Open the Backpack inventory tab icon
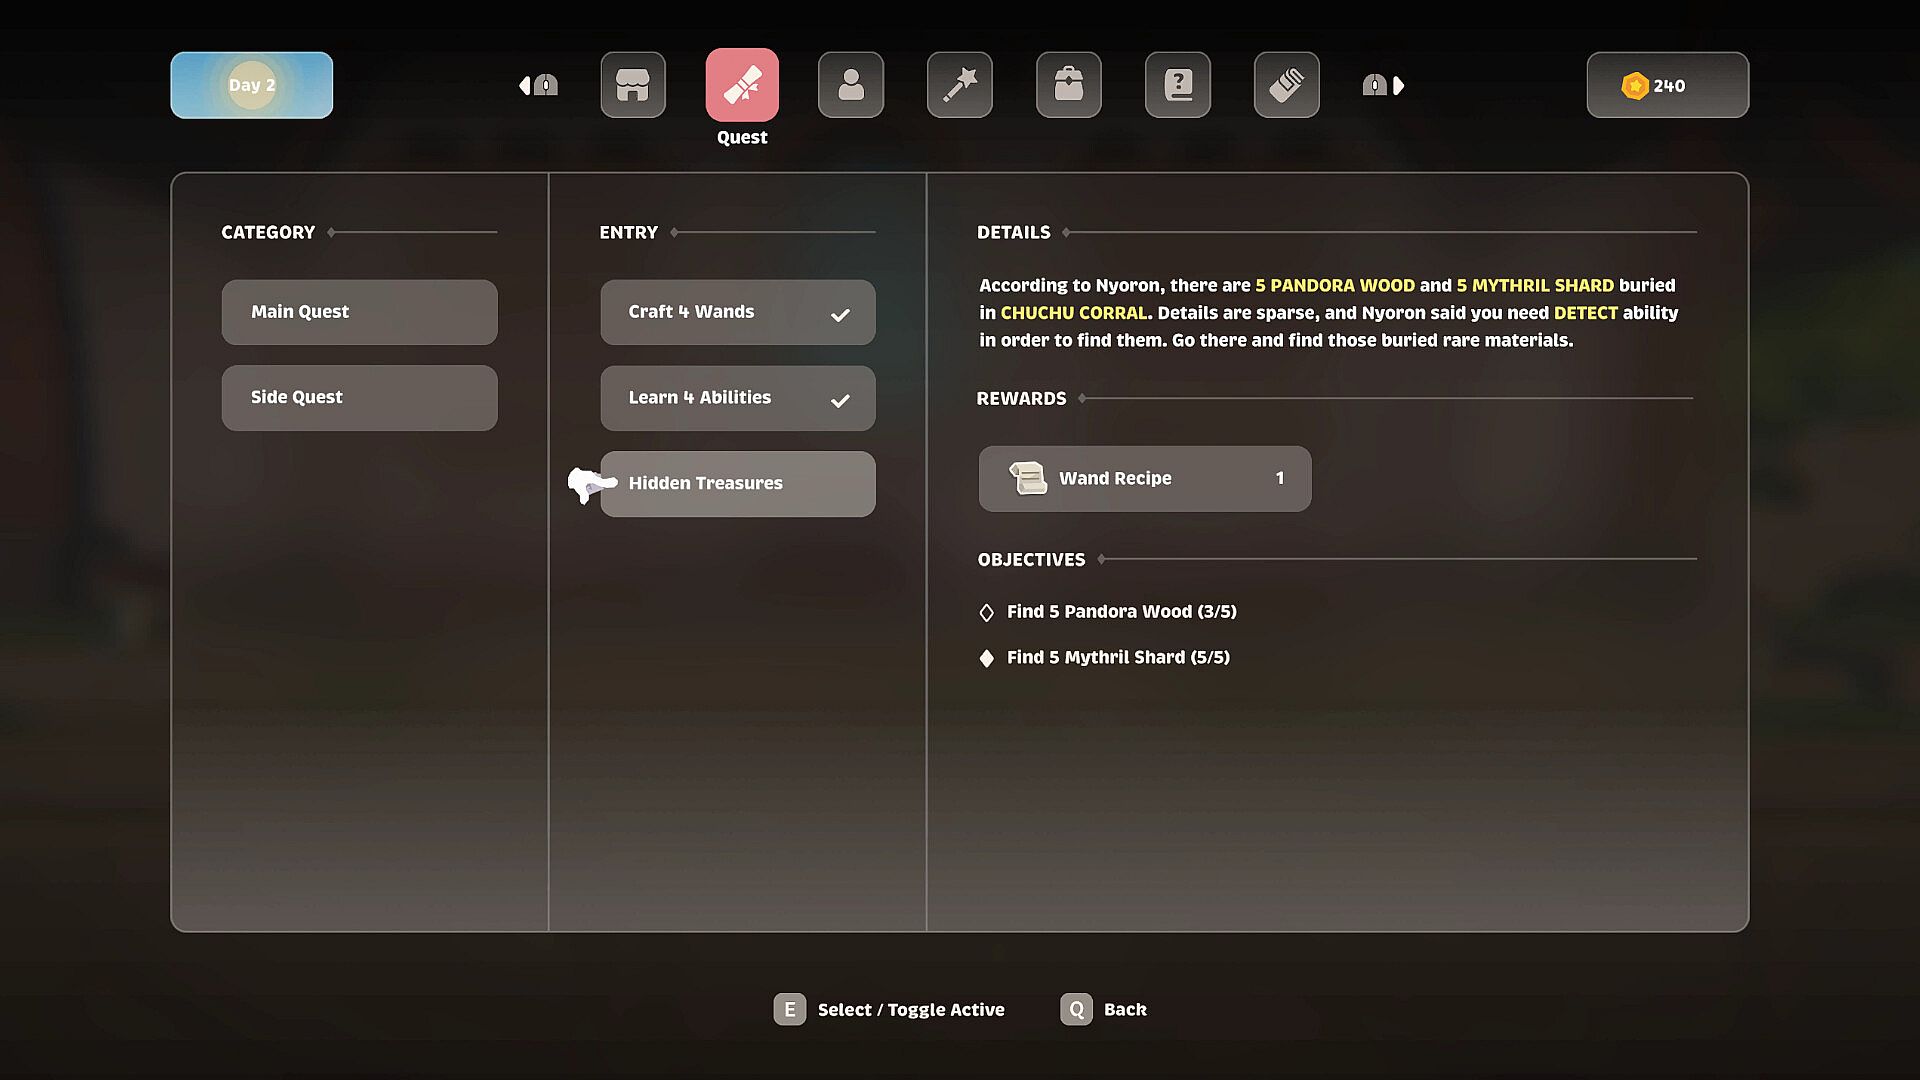This screenshot has width=1920, height=1080. 1068,85
